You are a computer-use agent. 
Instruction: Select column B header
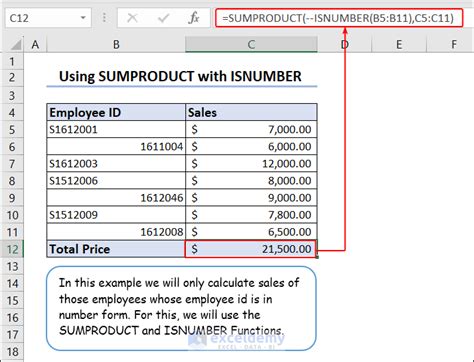click(116, 44)
